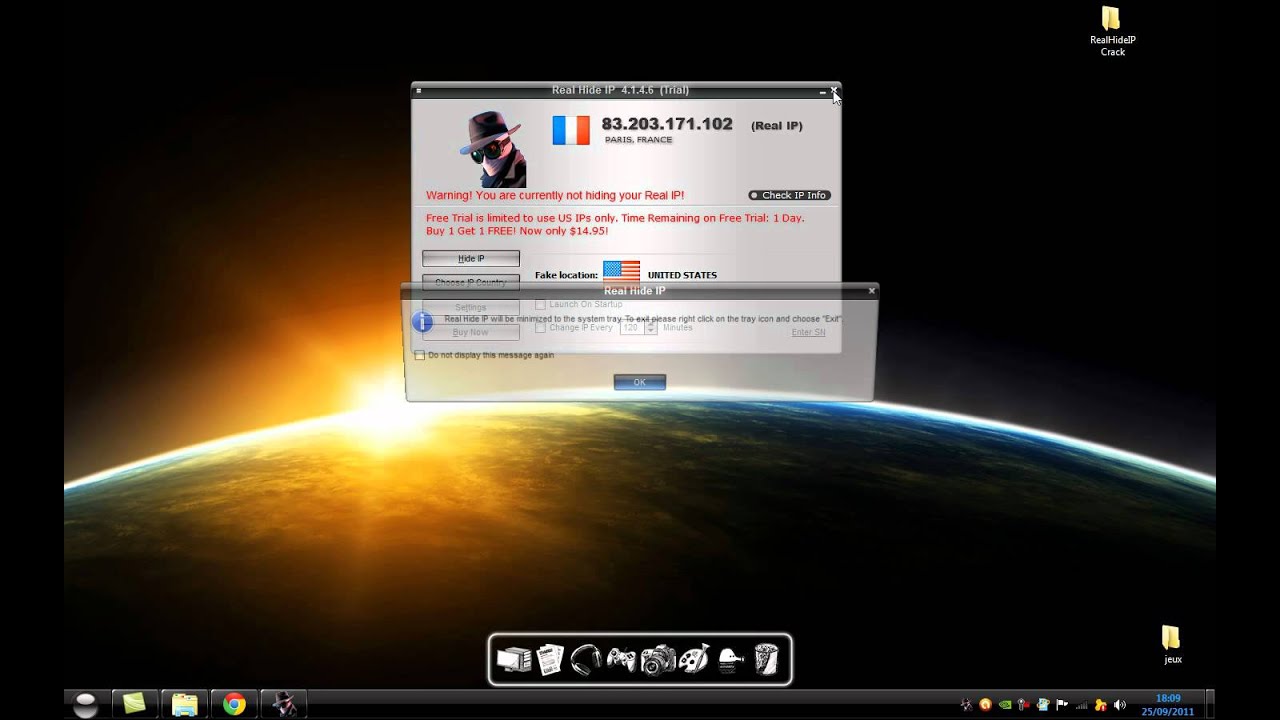Click the 83.203.171.102 IP address text
The width and height of the screenshot is (1280, 720).
click(667, 124)
